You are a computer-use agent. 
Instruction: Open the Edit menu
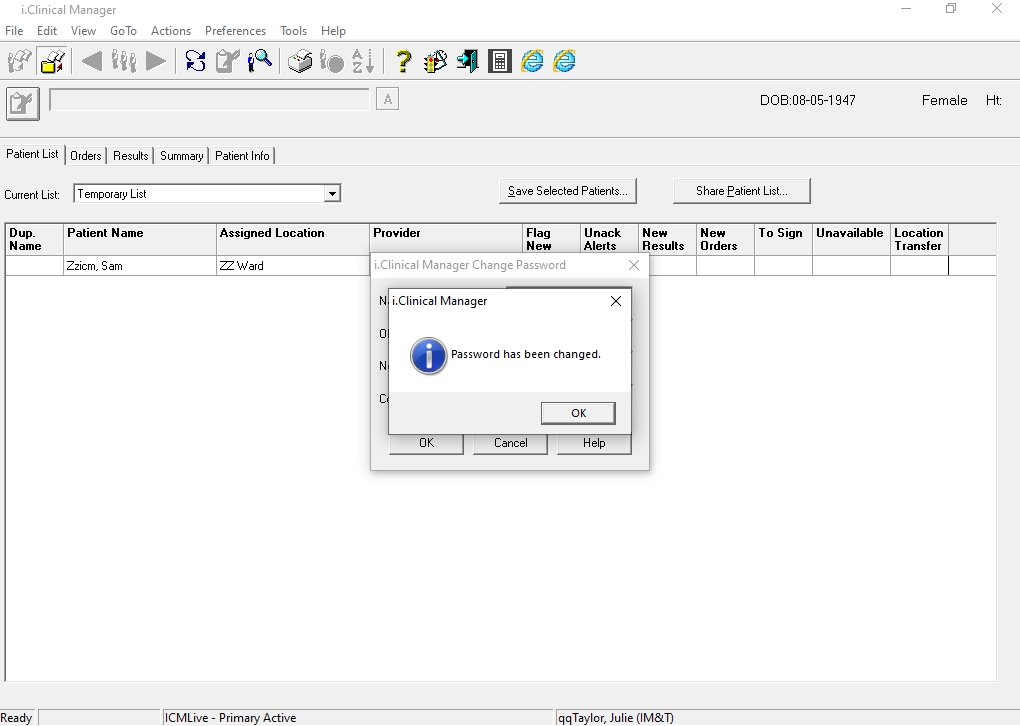[x=47, y=31]
